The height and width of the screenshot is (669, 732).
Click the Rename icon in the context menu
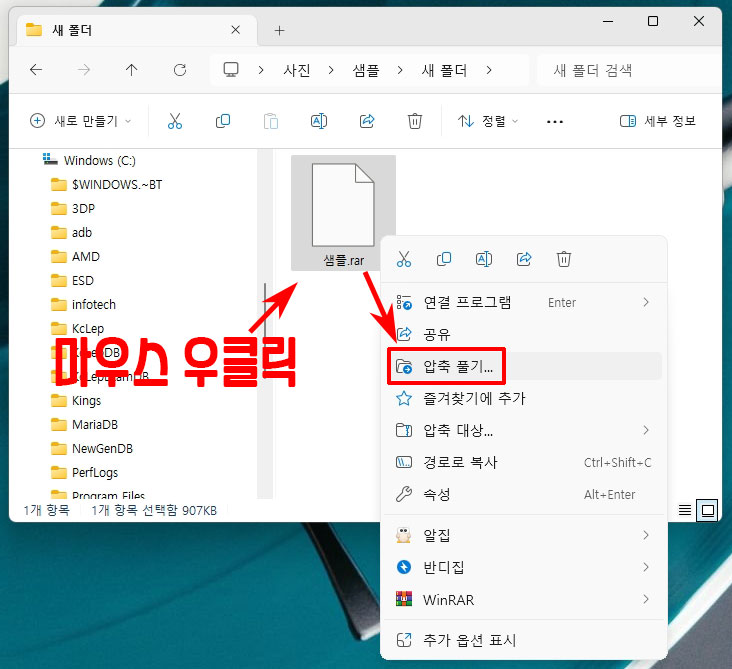pos(484,259)
